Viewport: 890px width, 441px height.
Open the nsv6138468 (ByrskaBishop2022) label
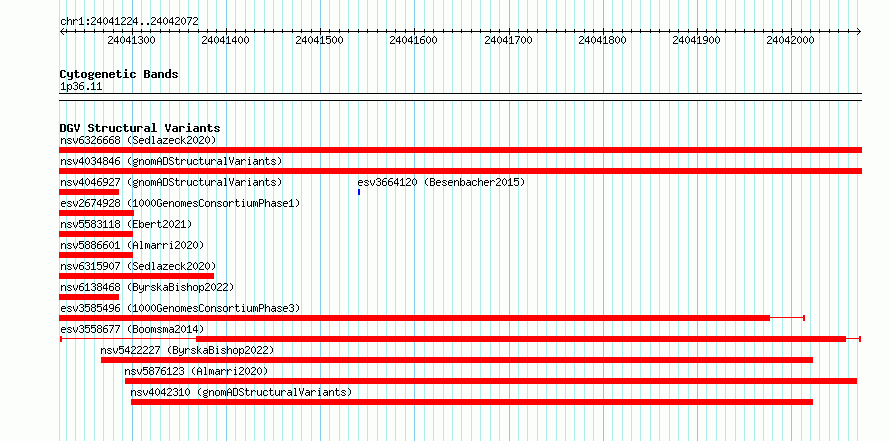click(x=147, y=287)
